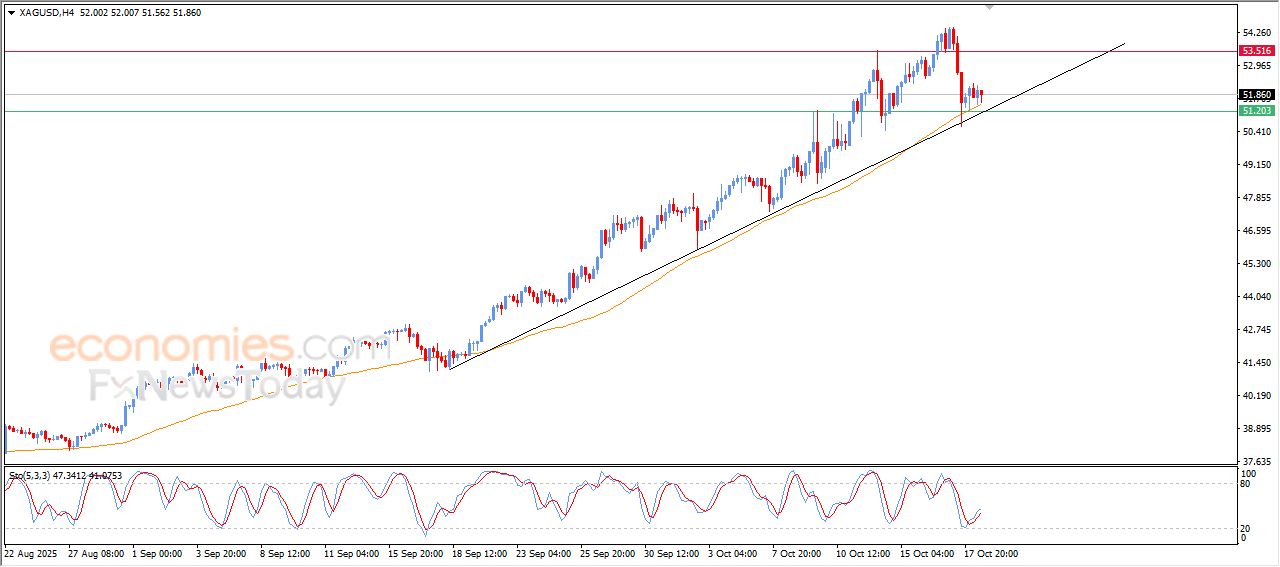Click the triangle arrow before XAGUSD,H4
This screenshot has height=567, width=1280.
click(11, 13)
